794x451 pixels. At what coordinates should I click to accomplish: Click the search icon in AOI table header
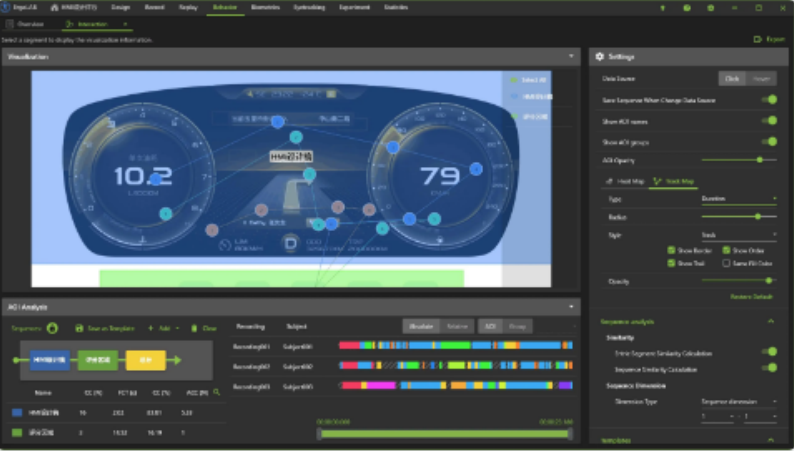(216, 392)
